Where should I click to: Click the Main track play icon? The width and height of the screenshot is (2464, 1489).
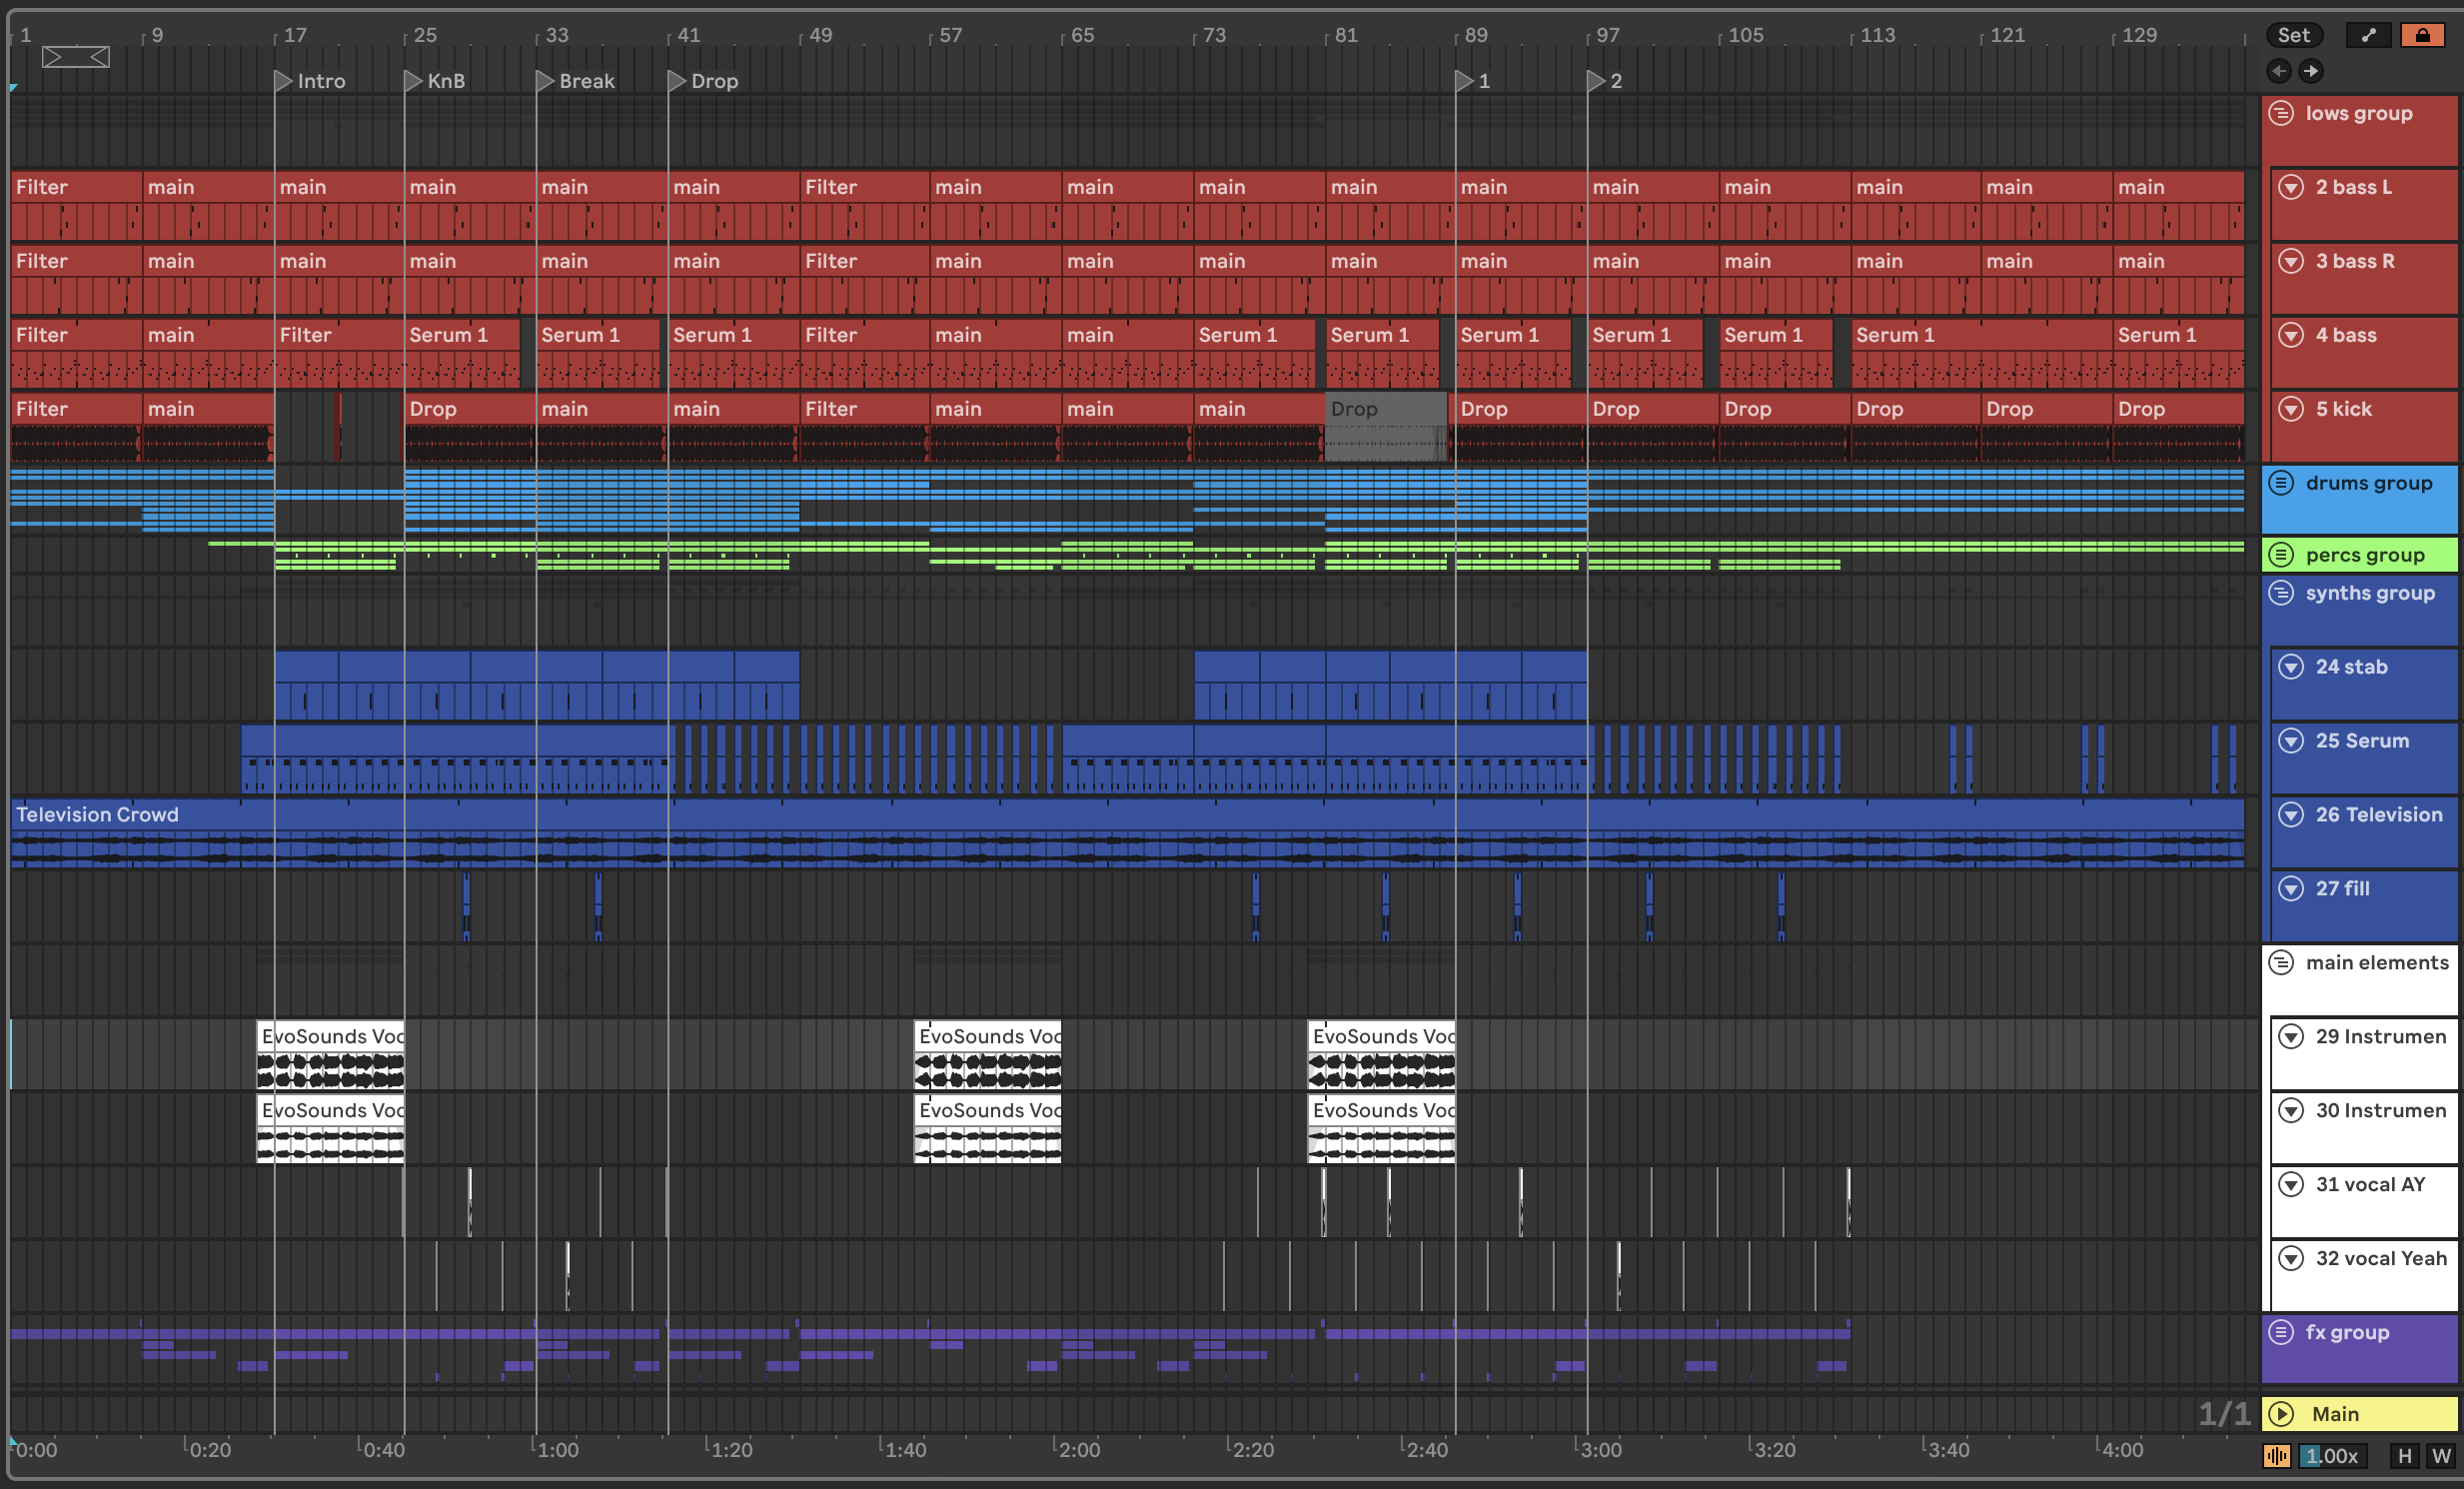point(2281,1413)
